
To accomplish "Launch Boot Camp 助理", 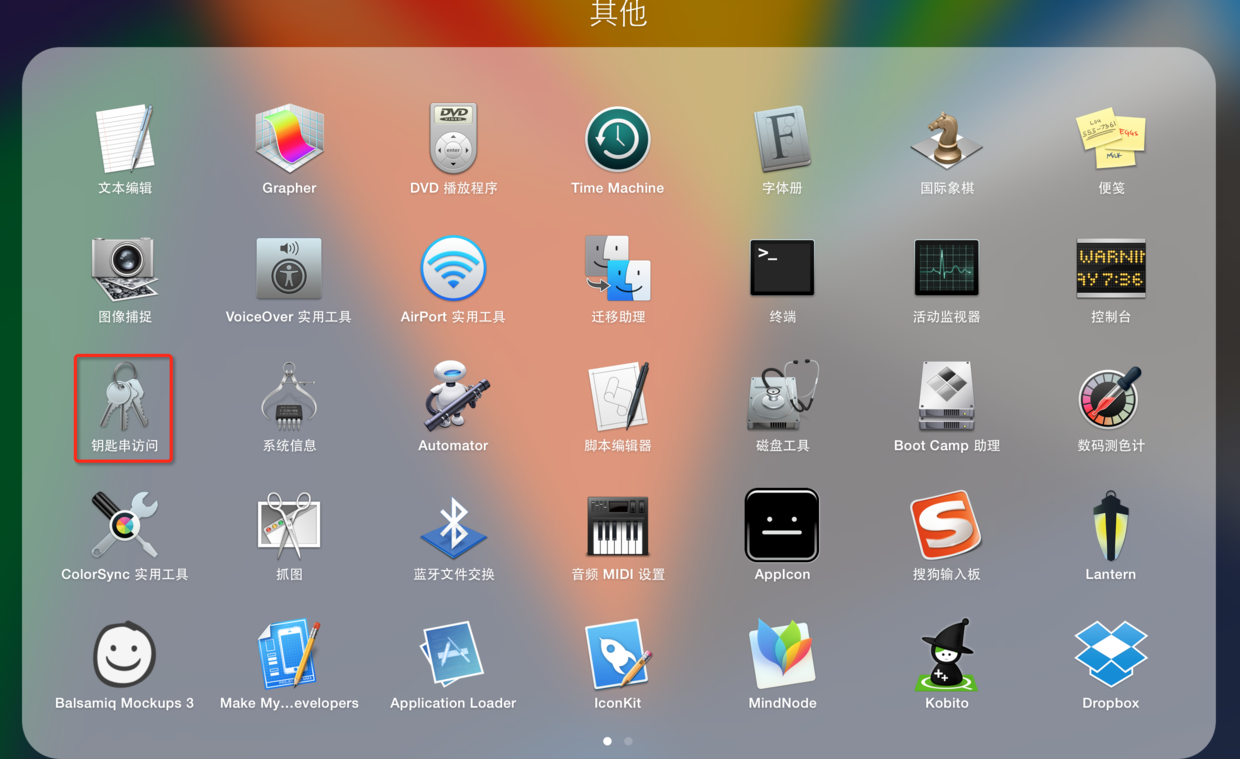I will pos(946,398).
